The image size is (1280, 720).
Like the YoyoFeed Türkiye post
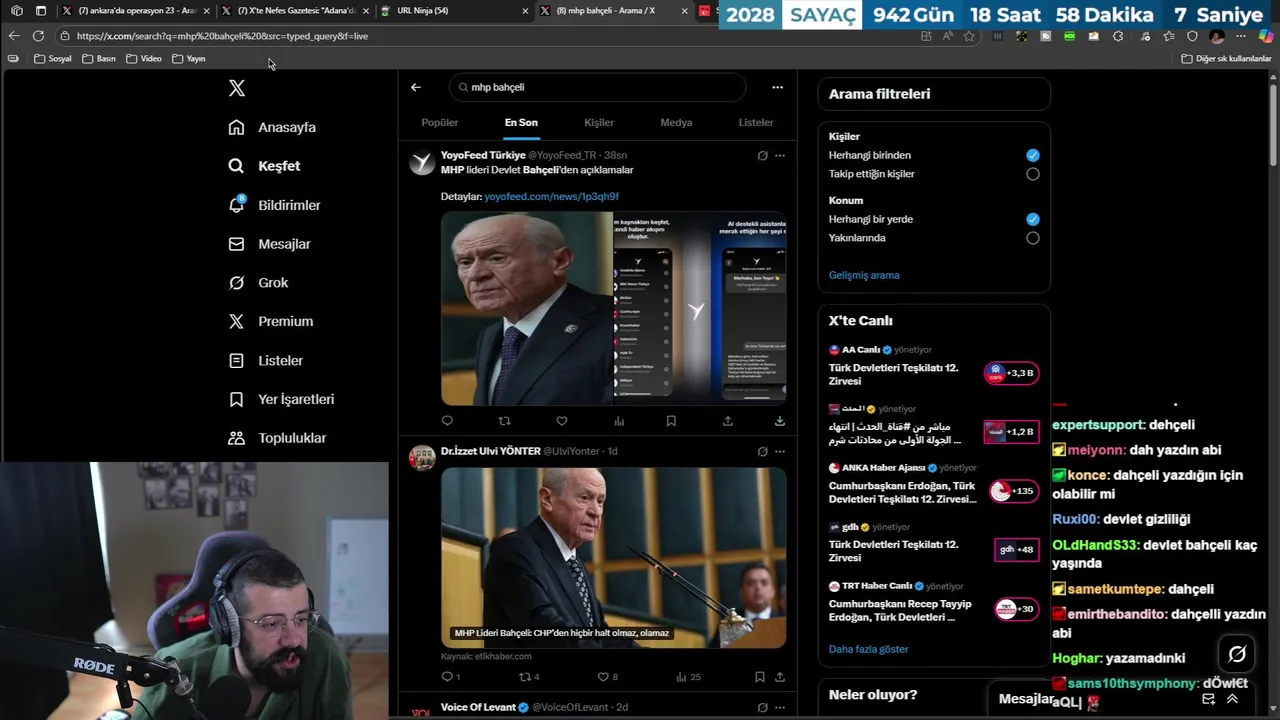coord(562,421)
